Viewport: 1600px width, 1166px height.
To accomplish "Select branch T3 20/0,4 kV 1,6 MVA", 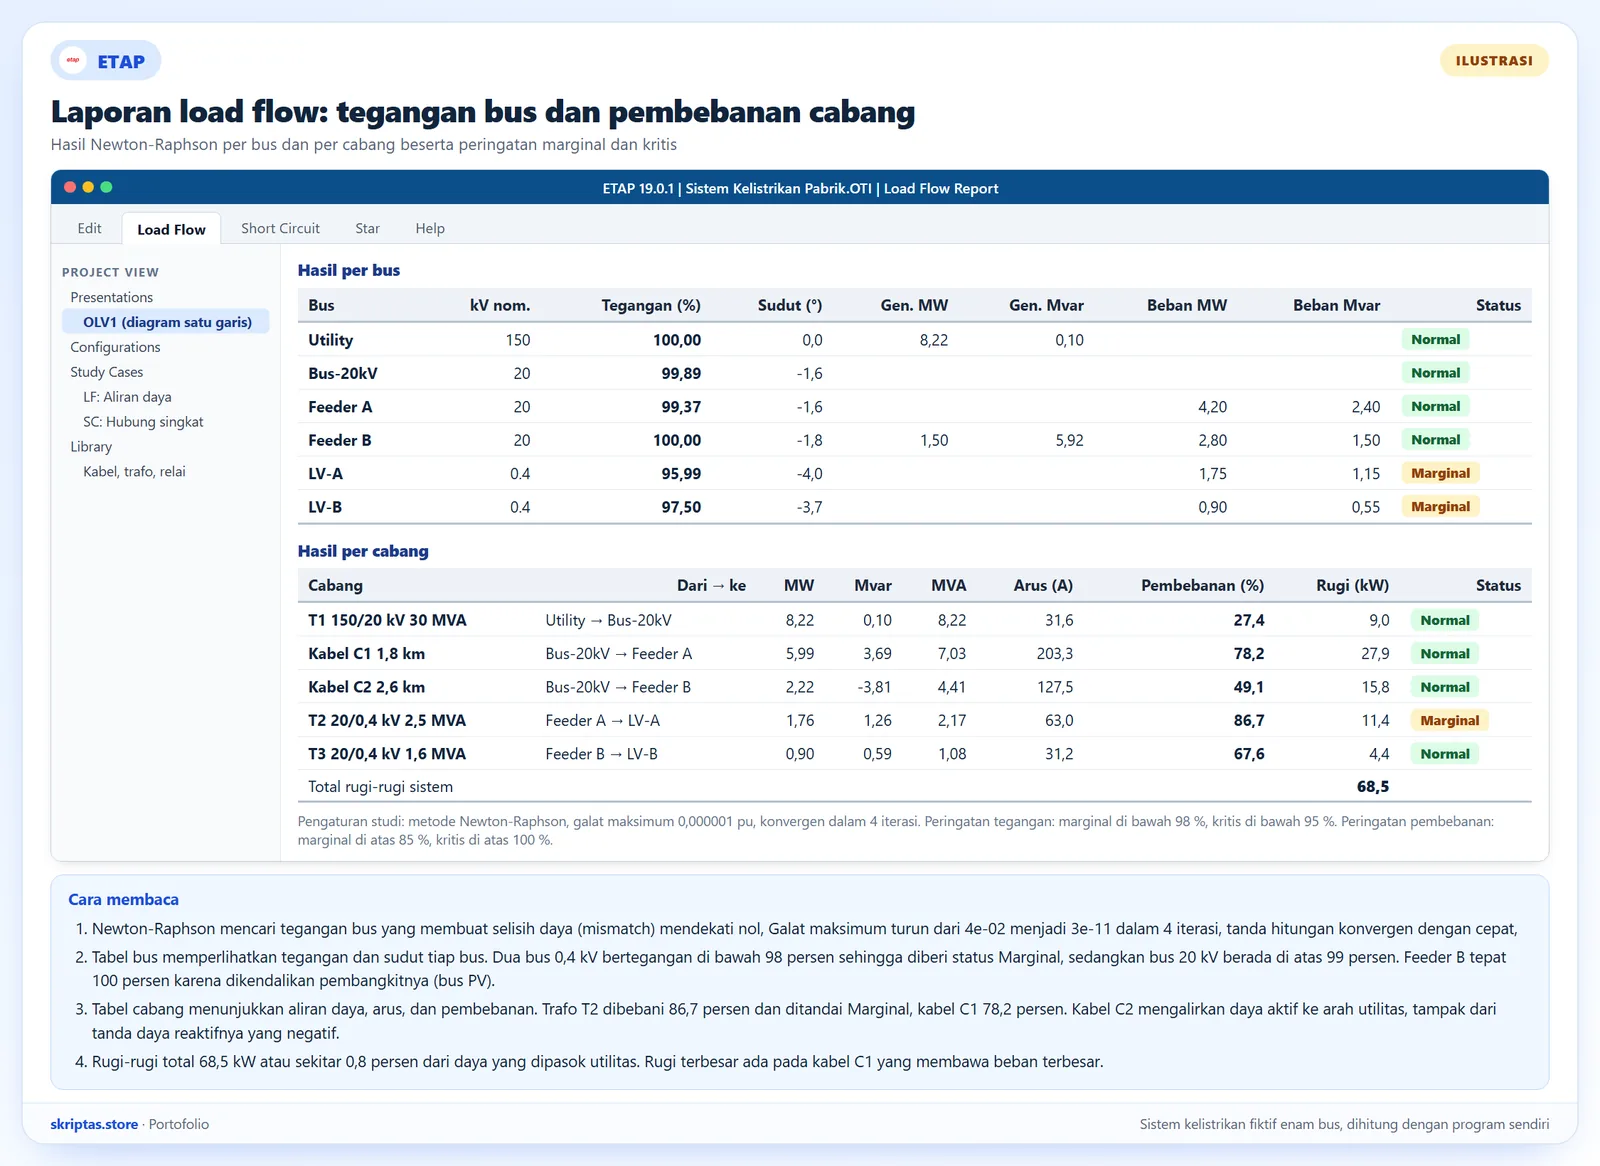I will point(387,754).
